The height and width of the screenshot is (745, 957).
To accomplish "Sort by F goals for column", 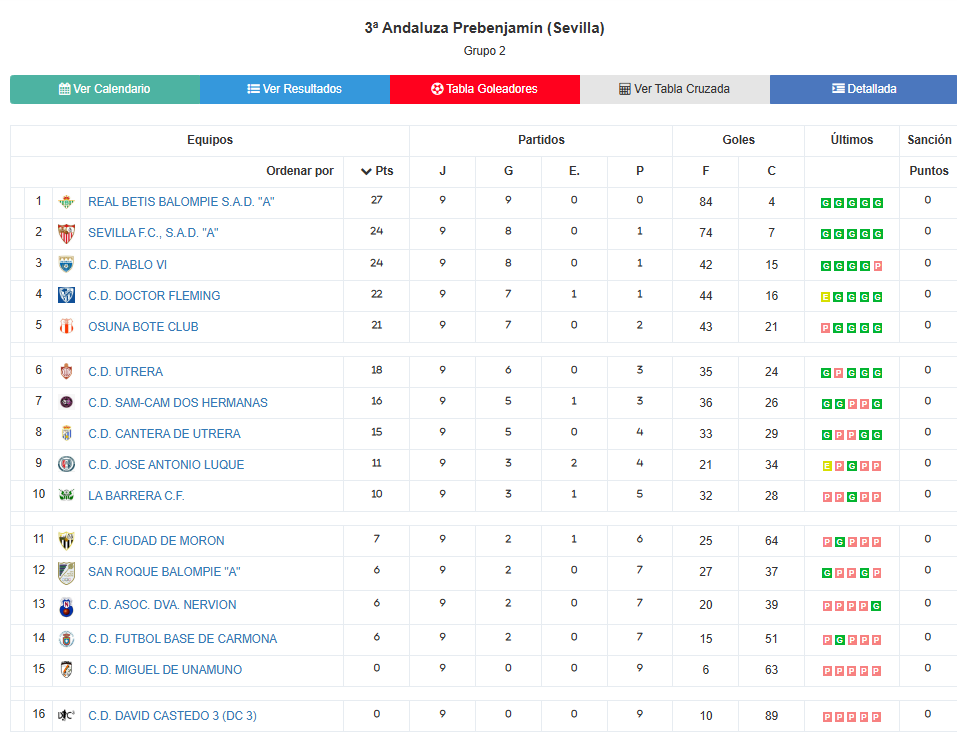I will pyautogui.click(x=706, y=171).
